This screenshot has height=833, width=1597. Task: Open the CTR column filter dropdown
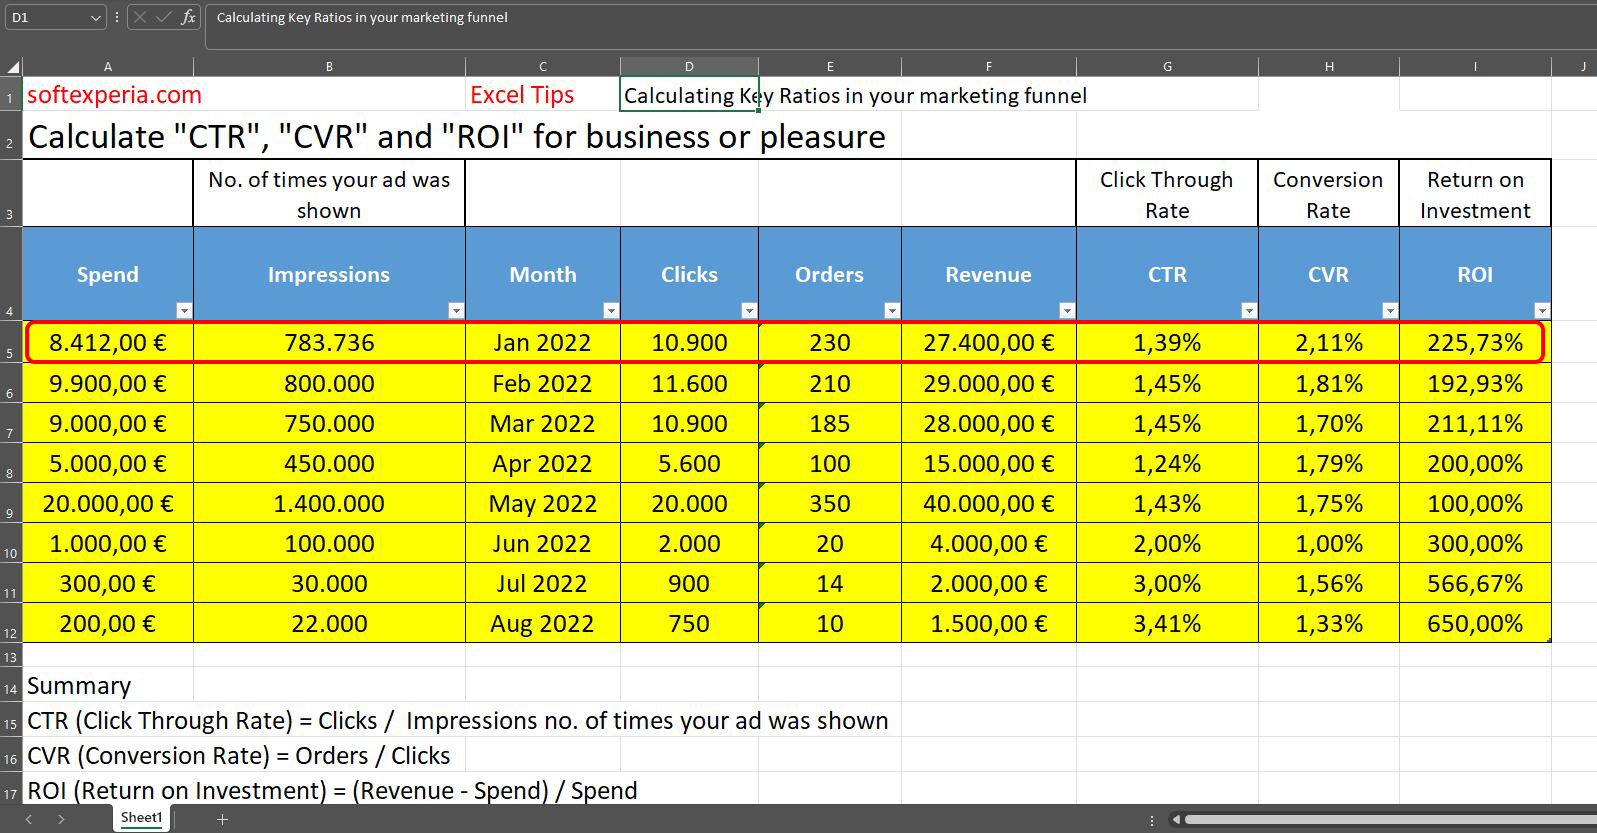(x=1248, y=311)
